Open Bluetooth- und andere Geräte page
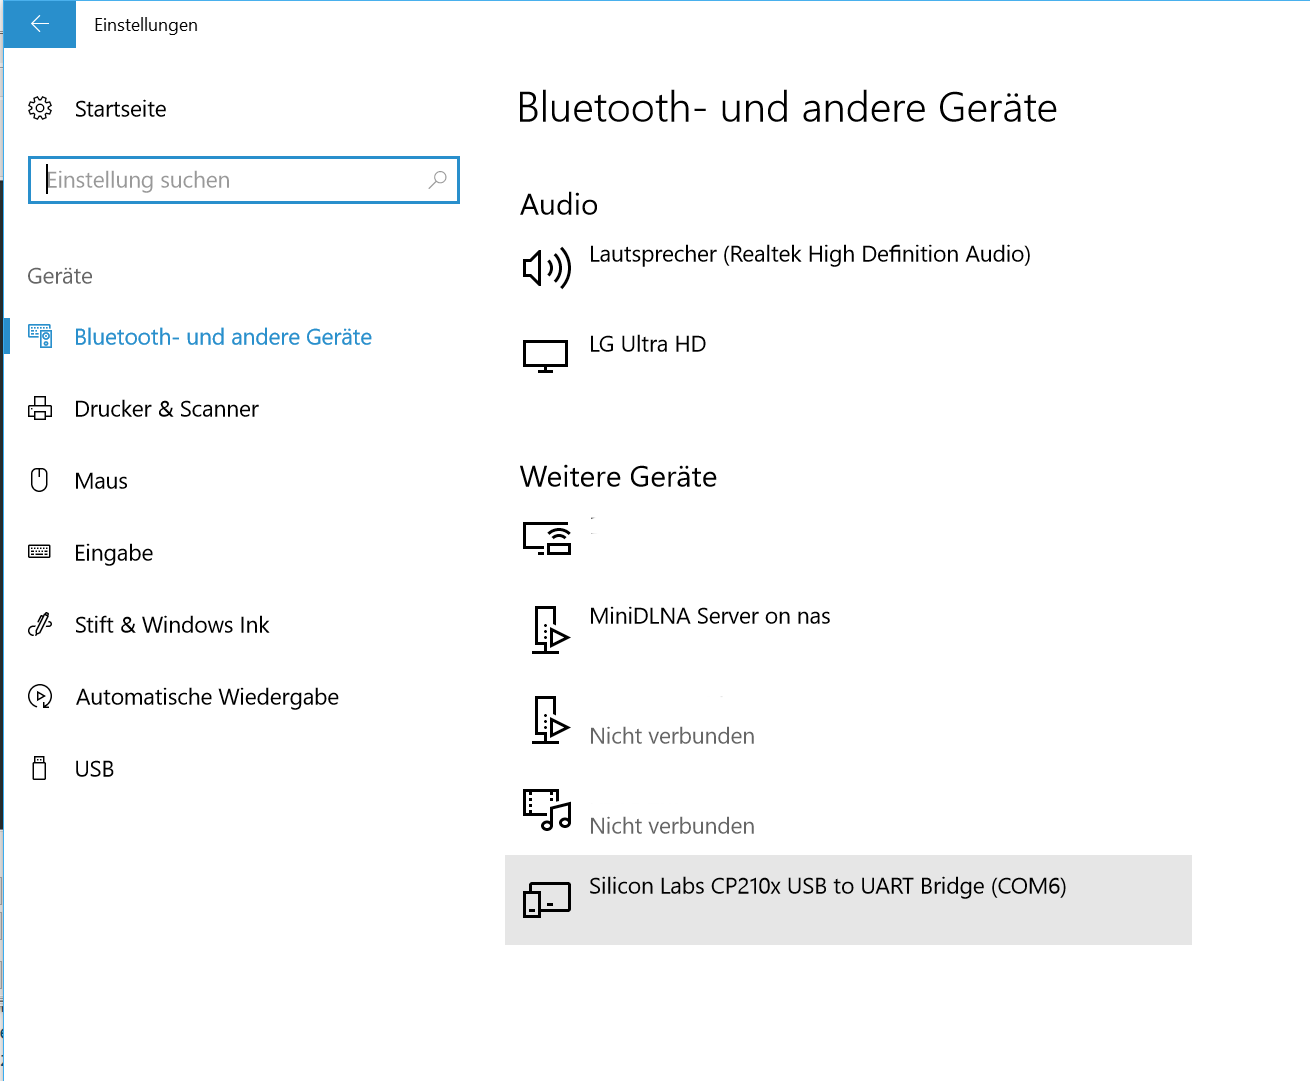Viewport: 1310px width, 1081px height. 223,337
